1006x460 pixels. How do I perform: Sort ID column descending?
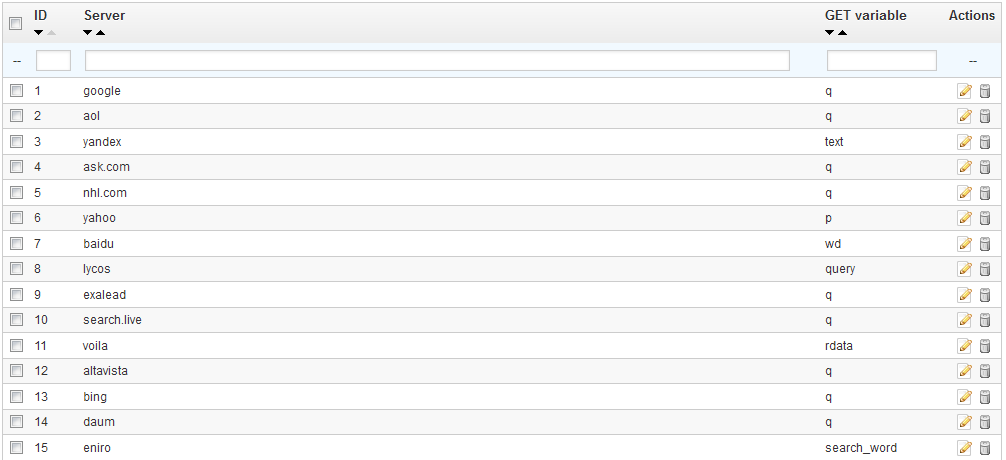(x=39, y=33)
